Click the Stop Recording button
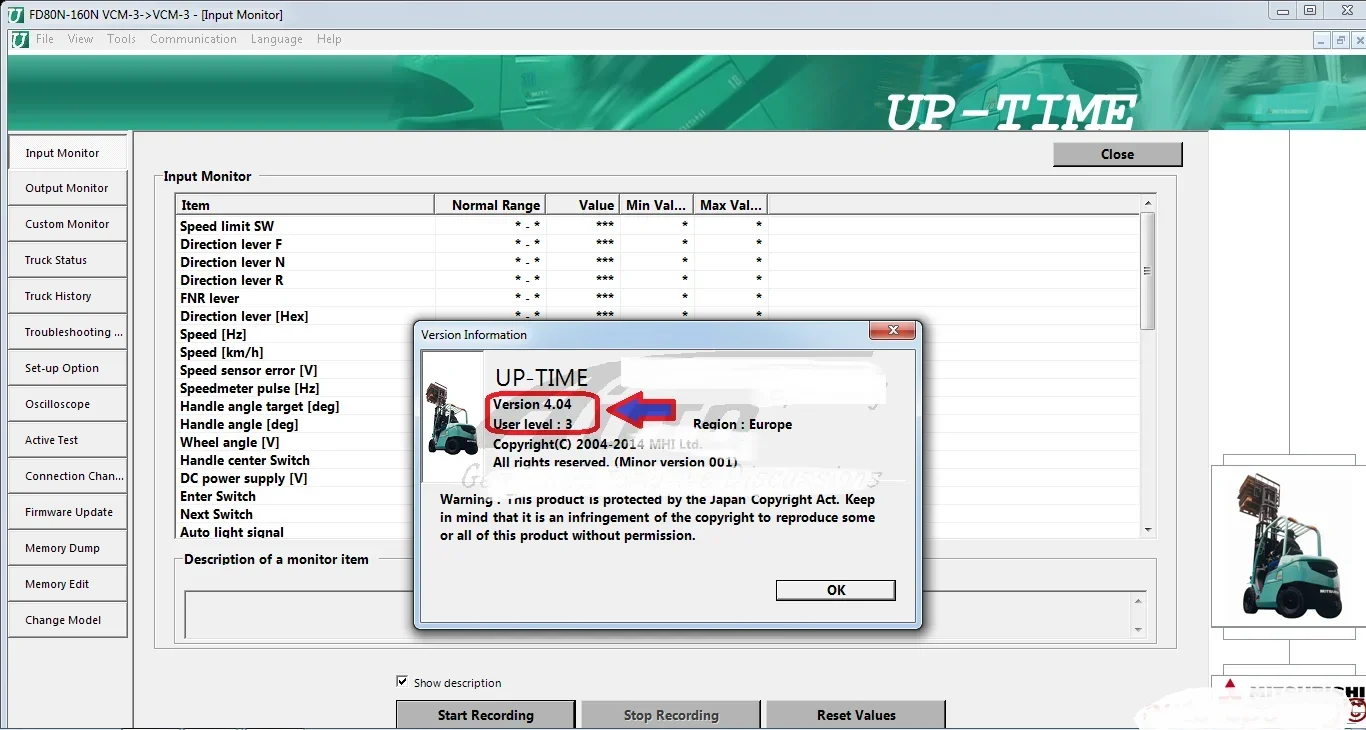 (x=671, y=715)
